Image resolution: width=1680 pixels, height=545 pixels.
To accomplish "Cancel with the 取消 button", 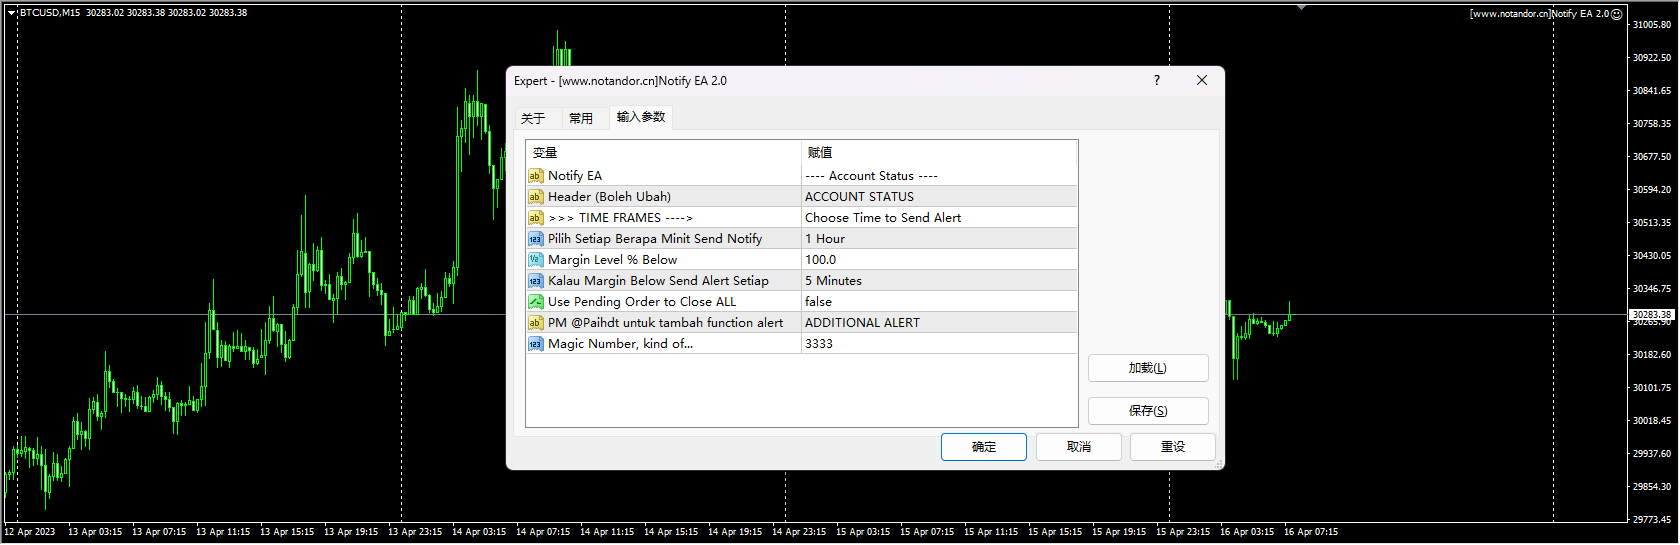I will [1079, 447].
